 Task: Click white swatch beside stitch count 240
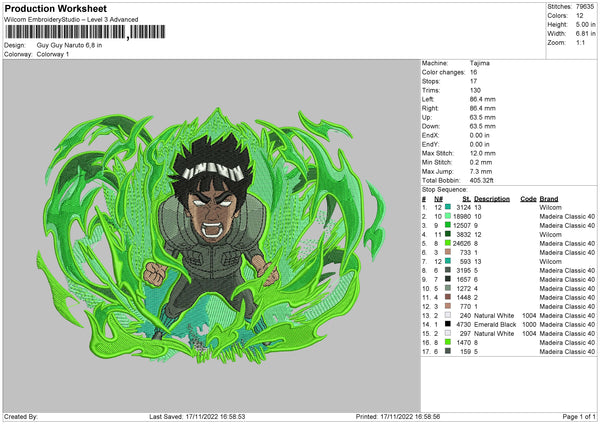(448, 315)
